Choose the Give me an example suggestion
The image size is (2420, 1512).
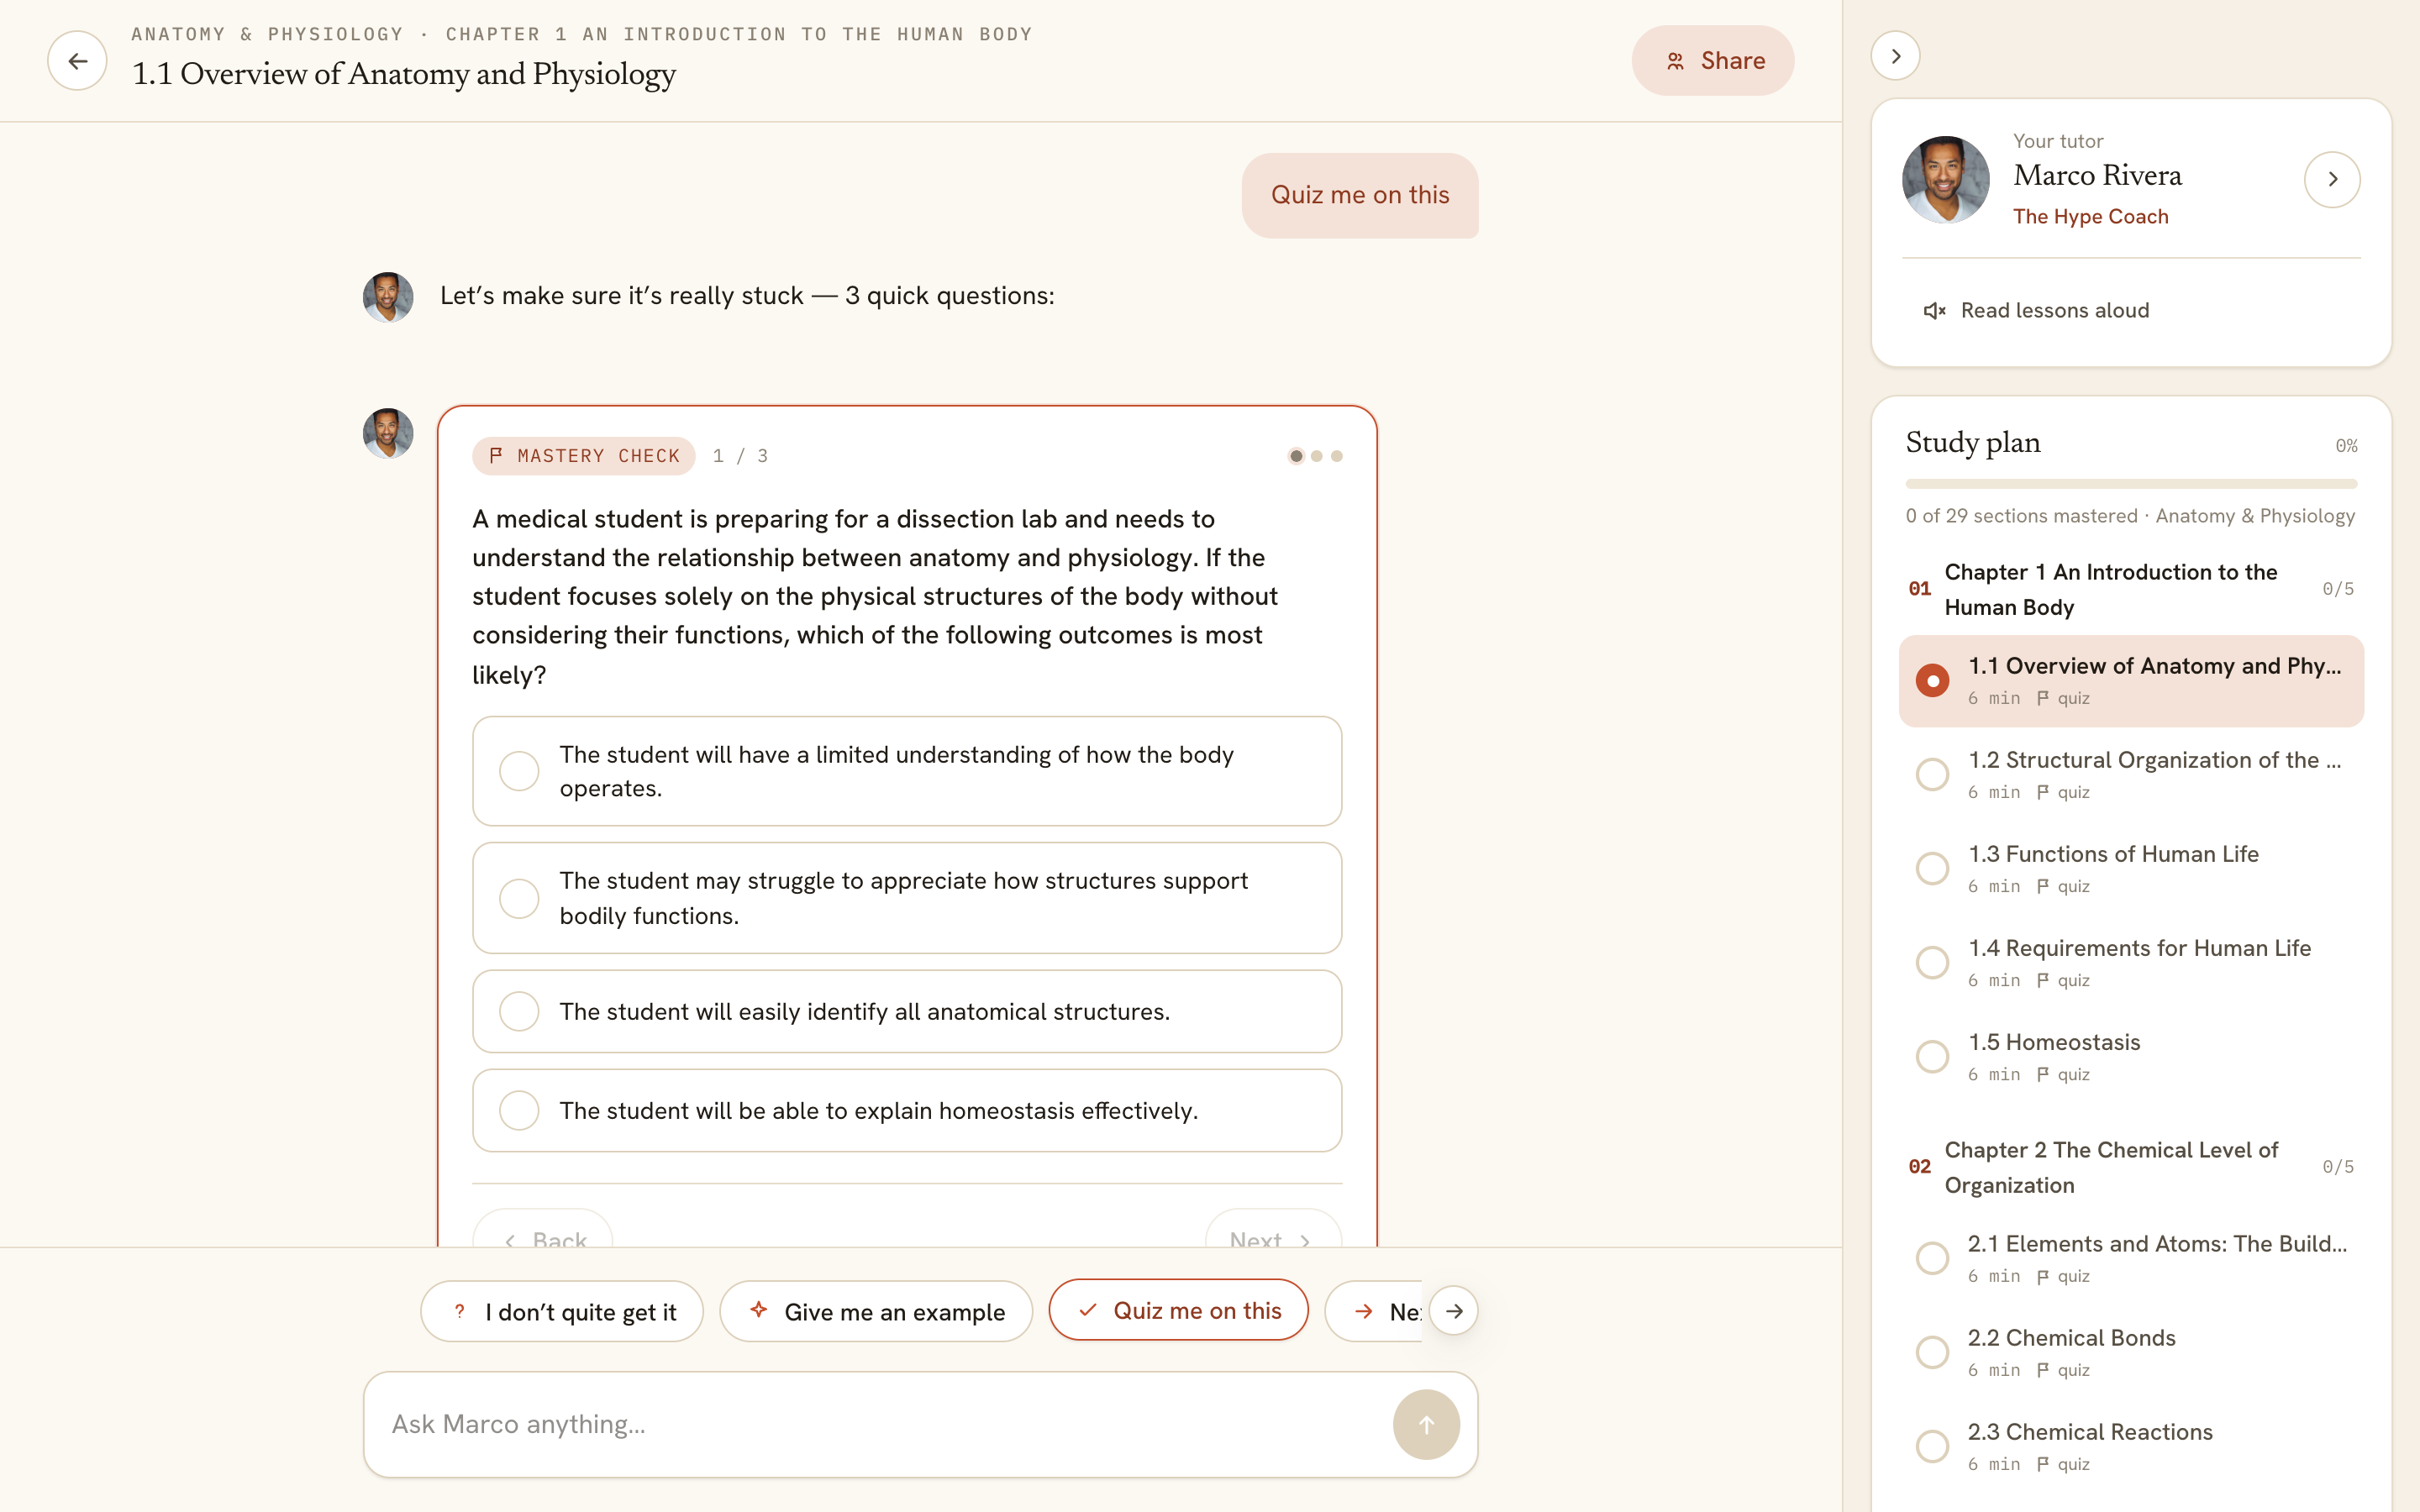point(876,1311)
